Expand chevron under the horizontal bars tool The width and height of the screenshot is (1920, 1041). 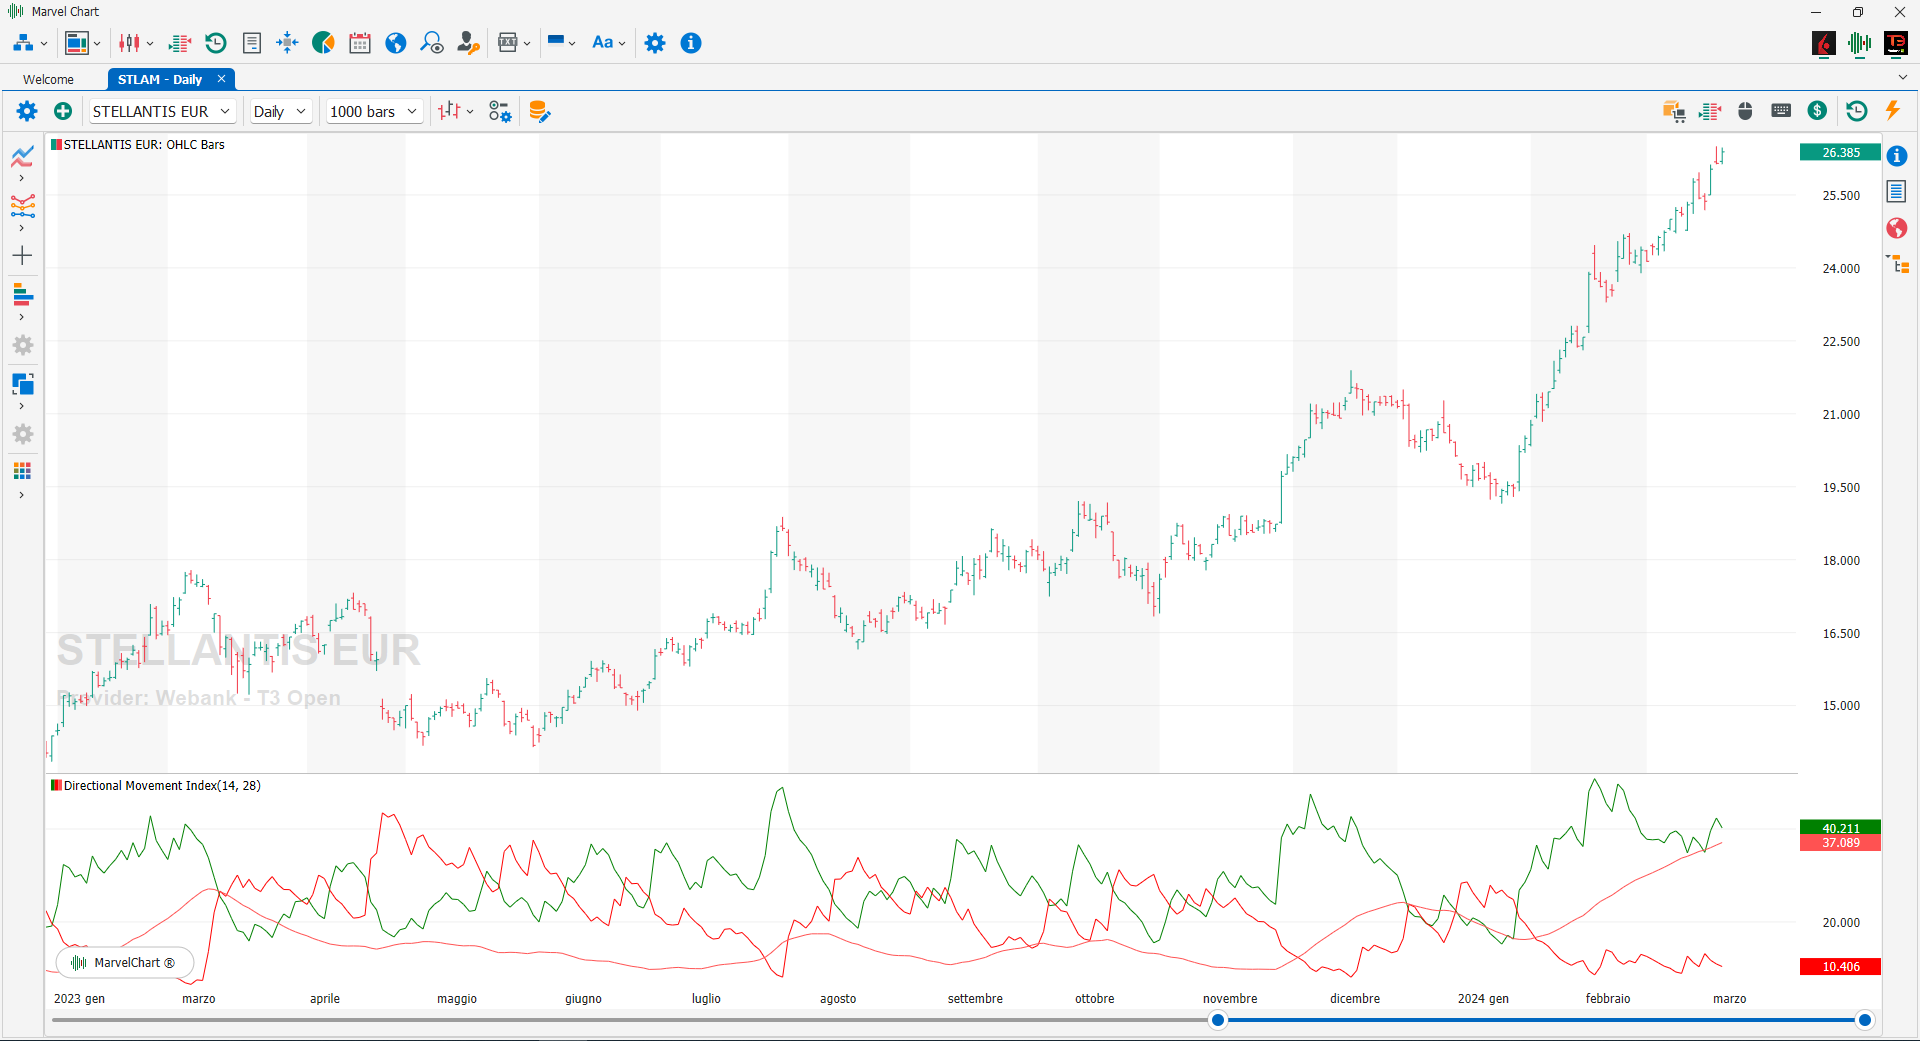(x=22, y=318)
